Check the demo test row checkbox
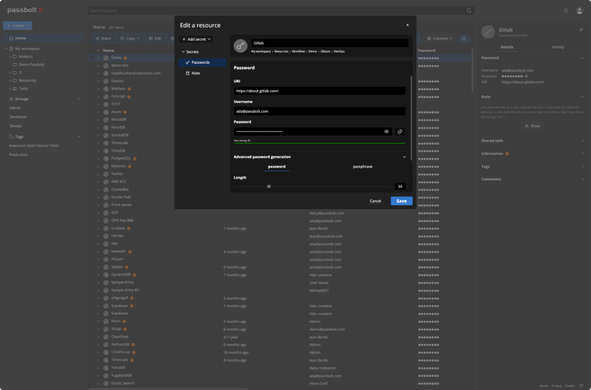The width and height of the screenshot is (591, 390). tap(92, 66)
